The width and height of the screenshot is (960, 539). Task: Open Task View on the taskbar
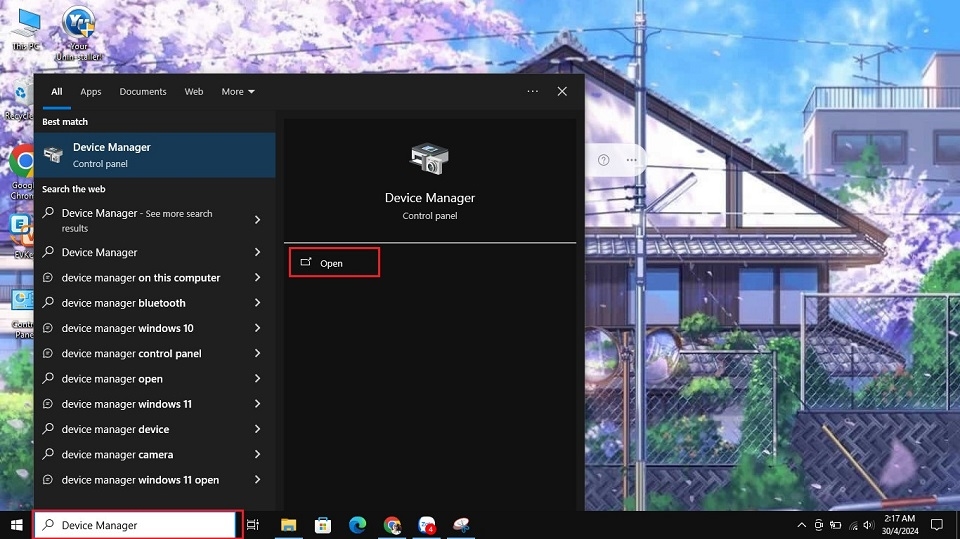pyautogui.click(x=252, y=525)
